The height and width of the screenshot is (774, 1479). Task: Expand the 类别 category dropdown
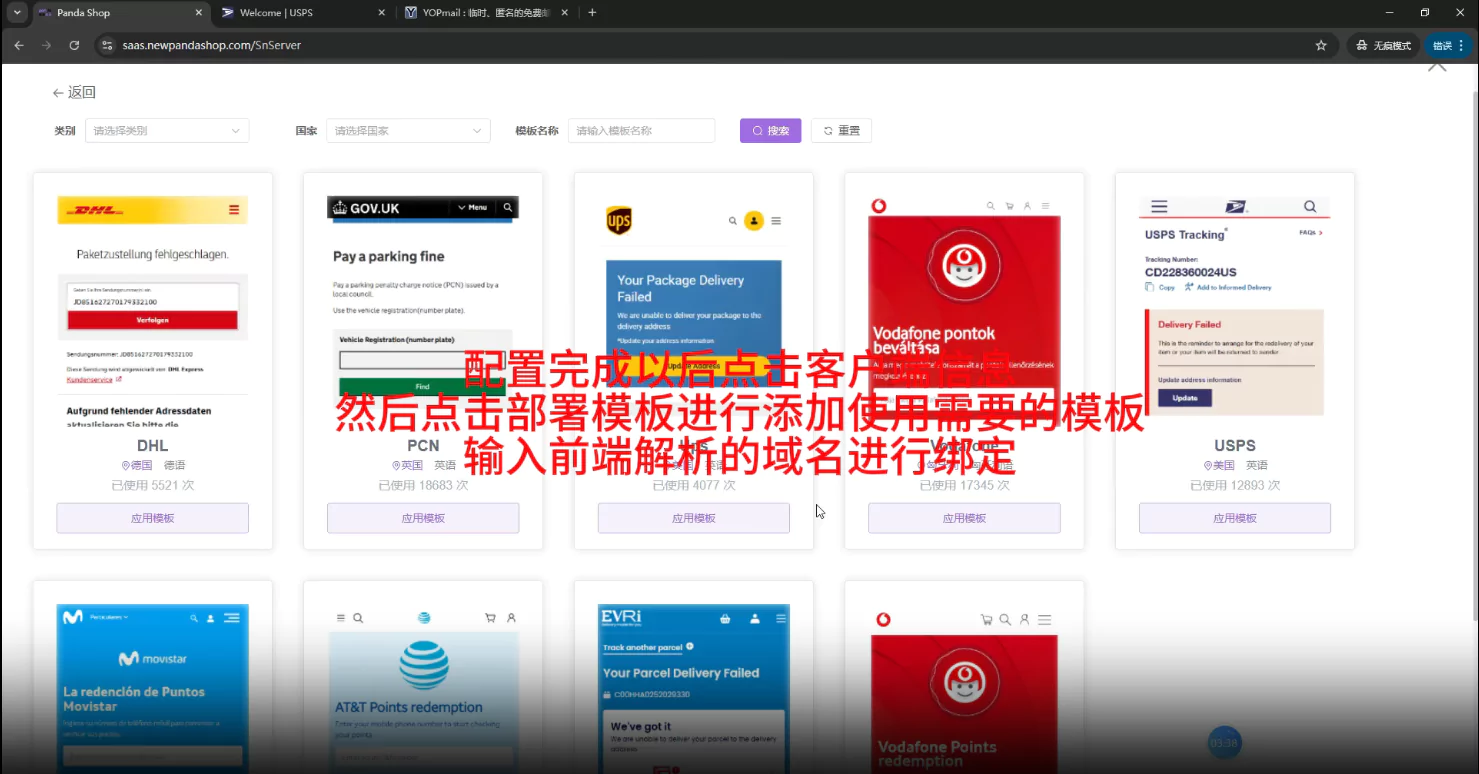coord(167,131)
